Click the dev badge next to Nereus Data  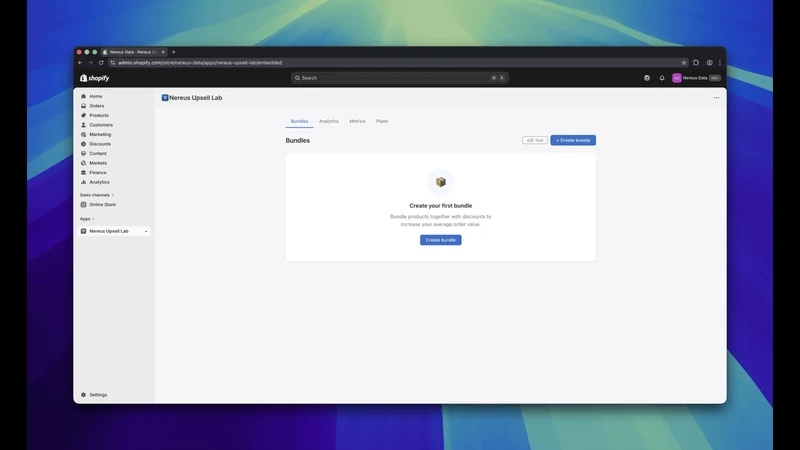tap(714, 78)
